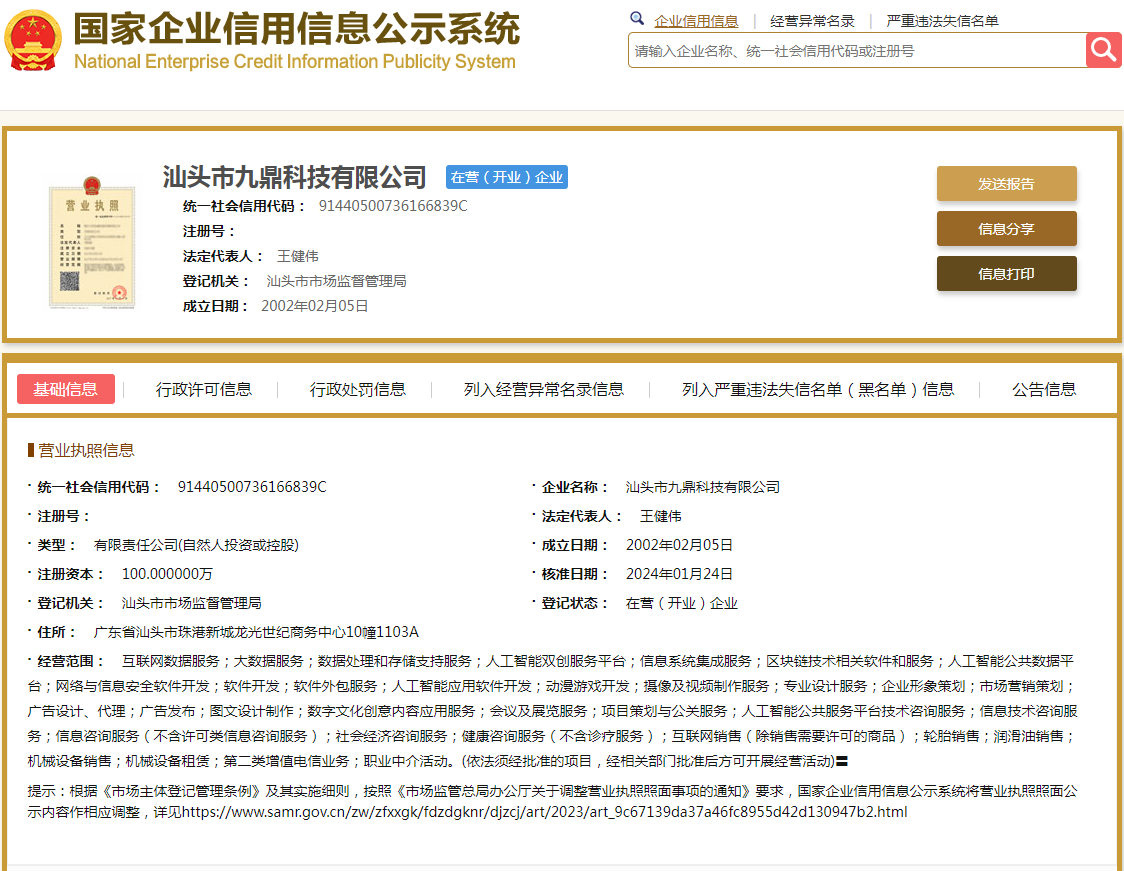Open the 行政许可信息 tab
The image size is (1124, 871).
[x=204, y=389]
